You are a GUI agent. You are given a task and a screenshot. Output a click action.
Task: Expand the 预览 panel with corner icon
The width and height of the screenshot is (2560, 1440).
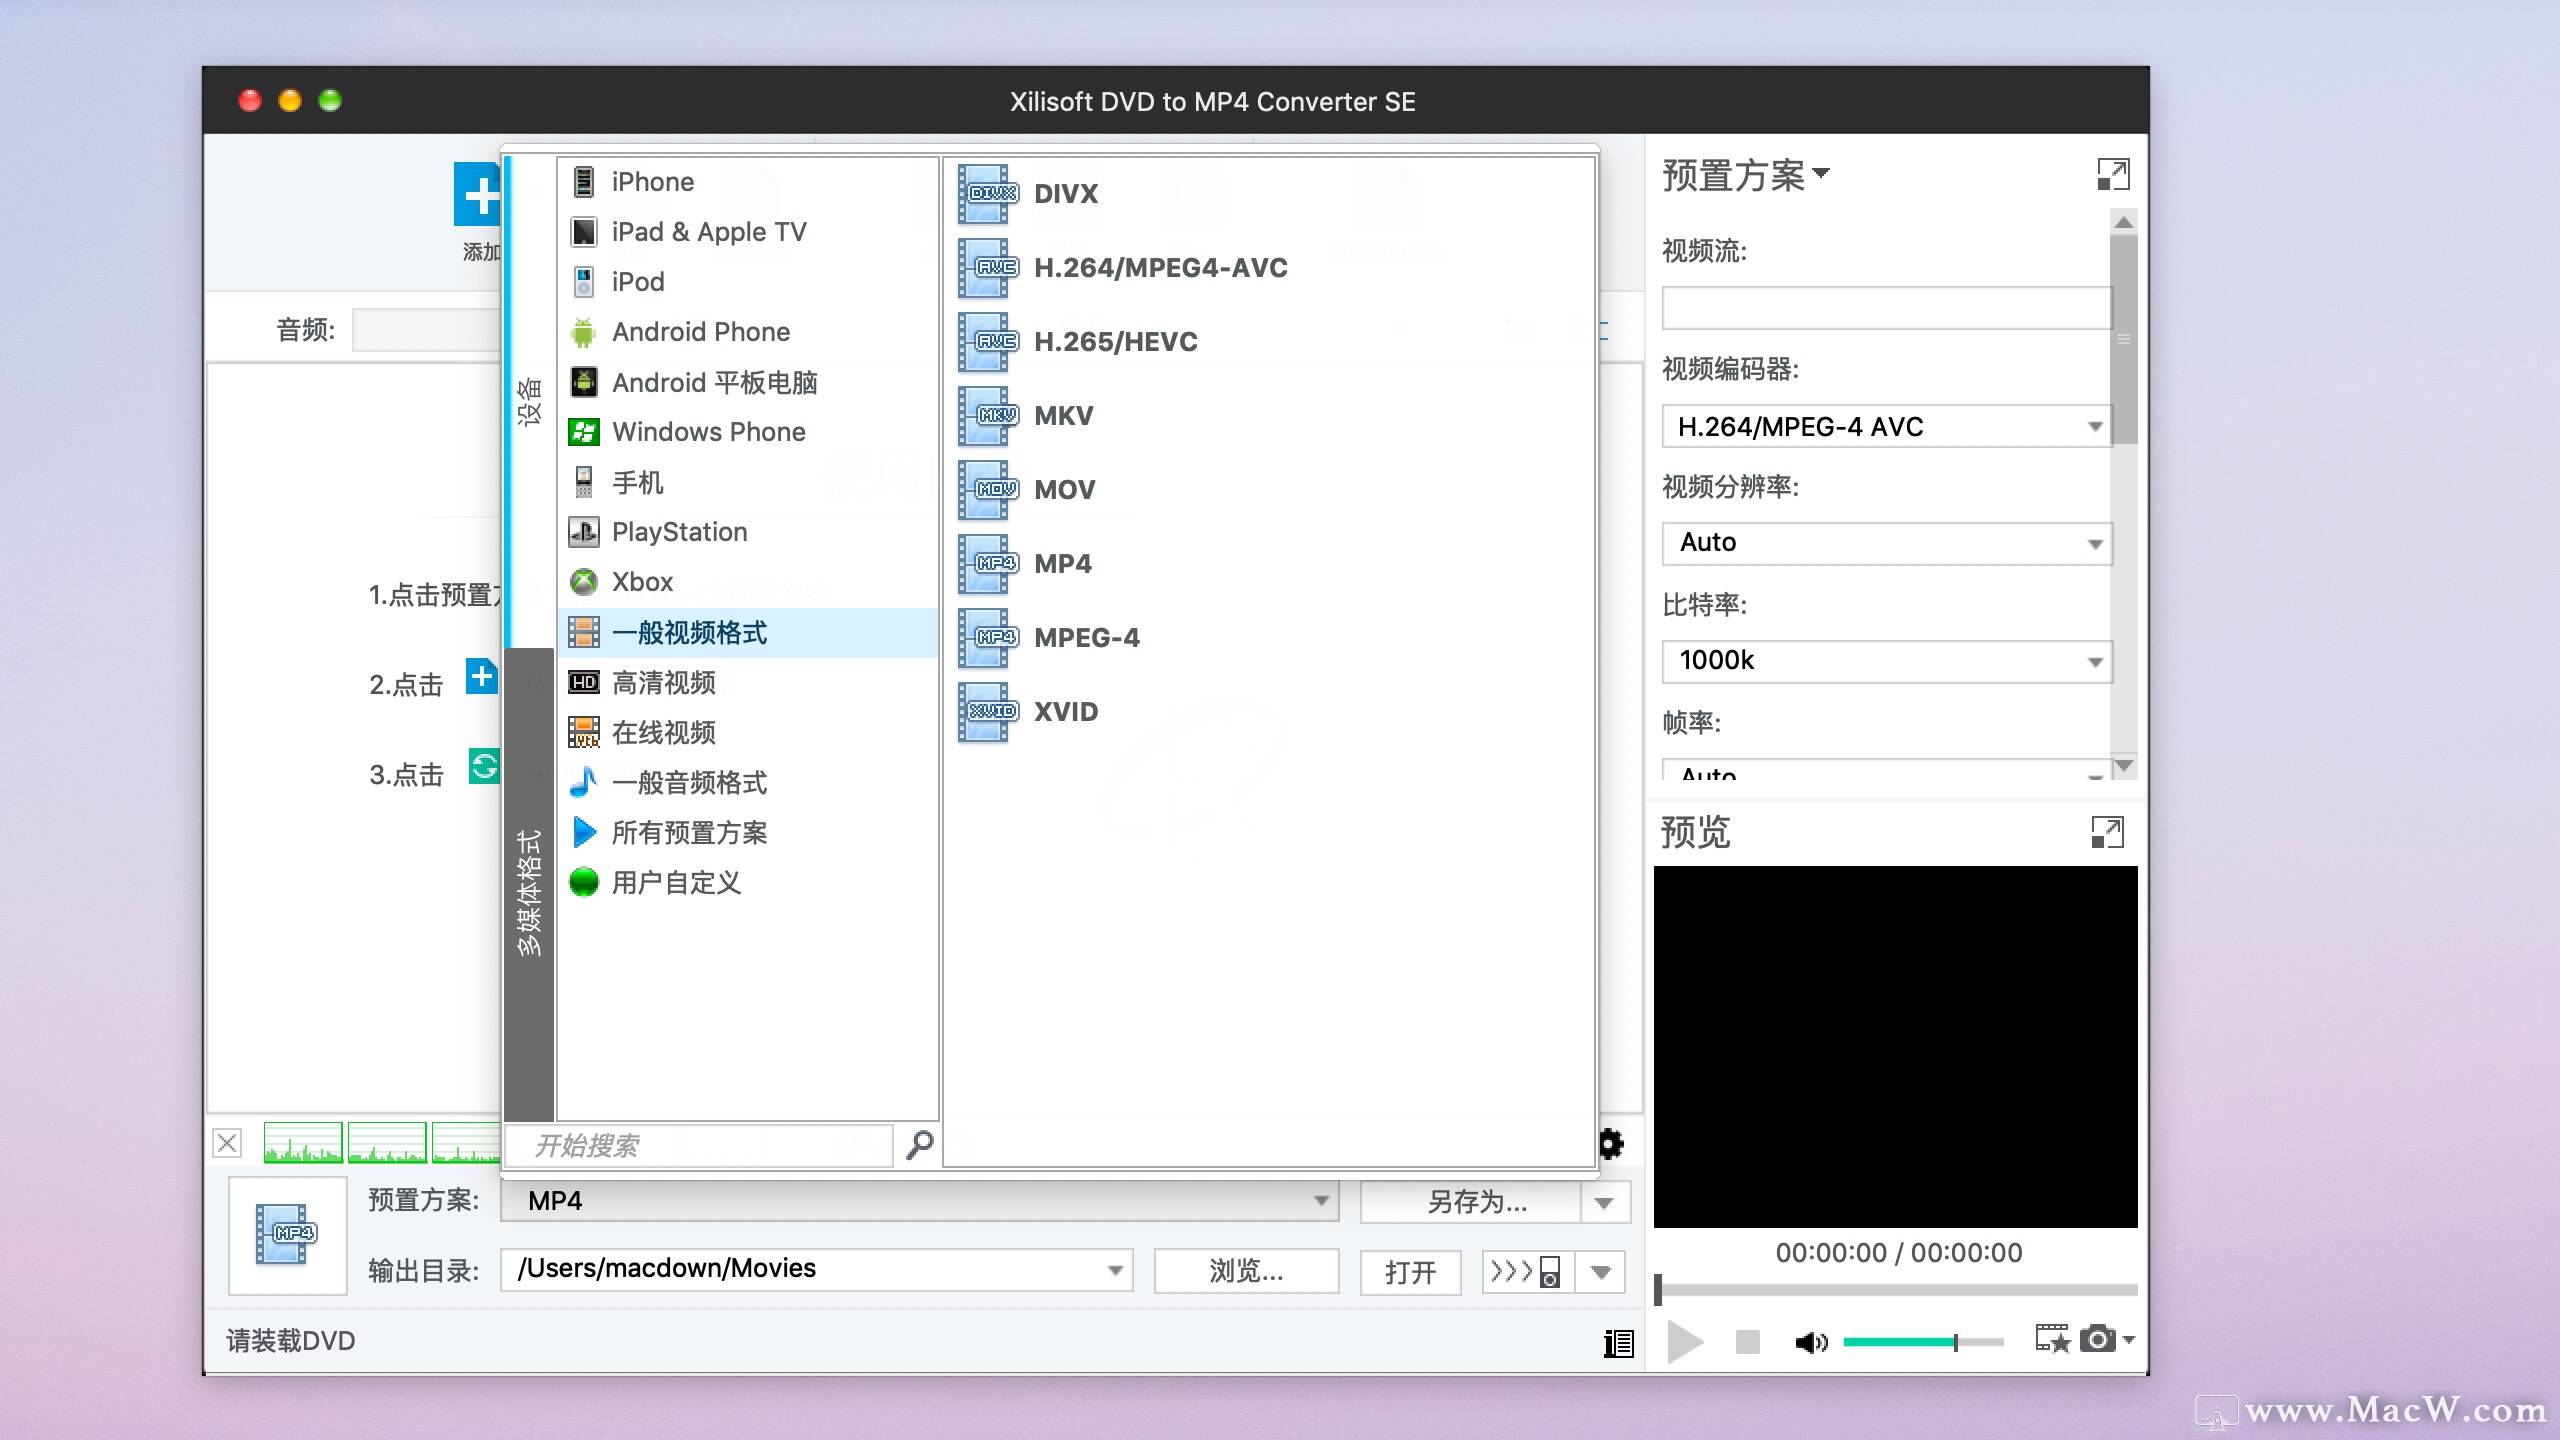(2107, 832)
